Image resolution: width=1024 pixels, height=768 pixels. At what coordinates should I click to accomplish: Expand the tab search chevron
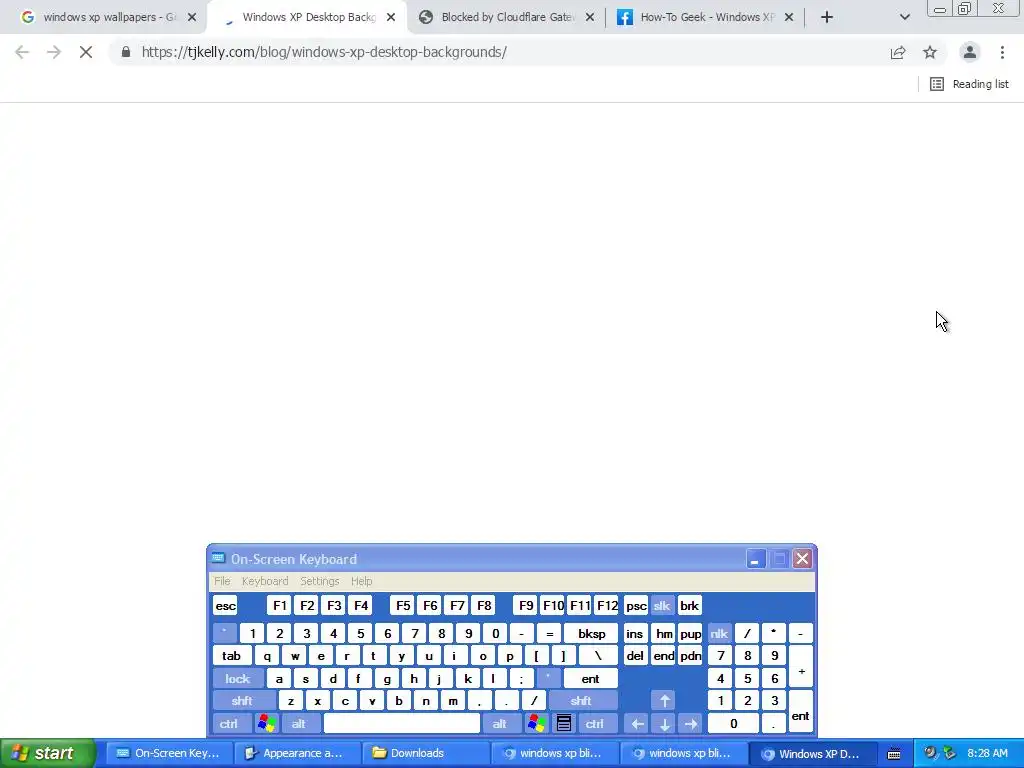tap(904, 18)
